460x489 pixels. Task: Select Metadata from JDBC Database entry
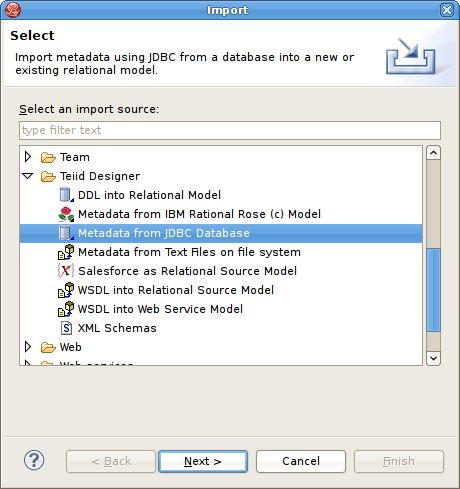pyautogui.click(x=164, y=233)
